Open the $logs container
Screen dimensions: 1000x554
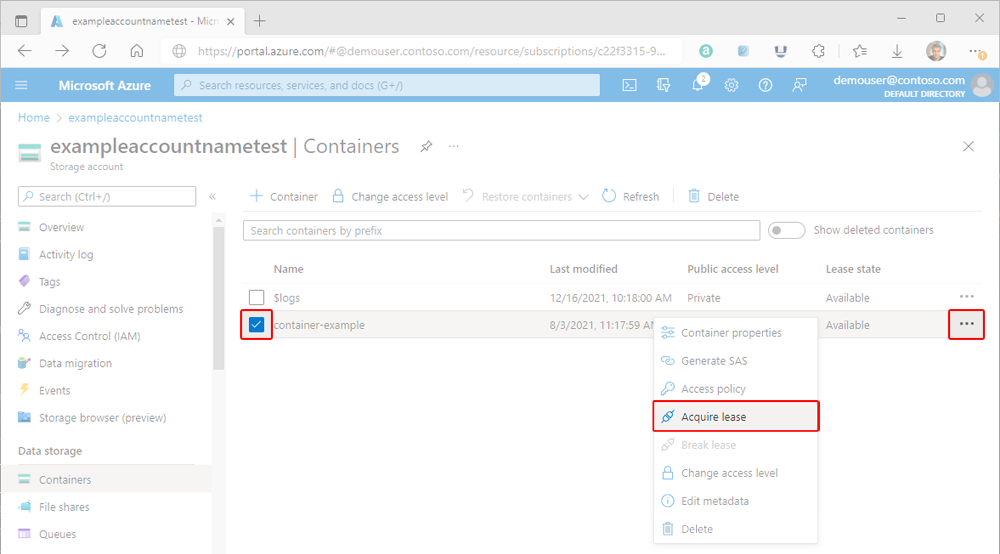(286, 298)
